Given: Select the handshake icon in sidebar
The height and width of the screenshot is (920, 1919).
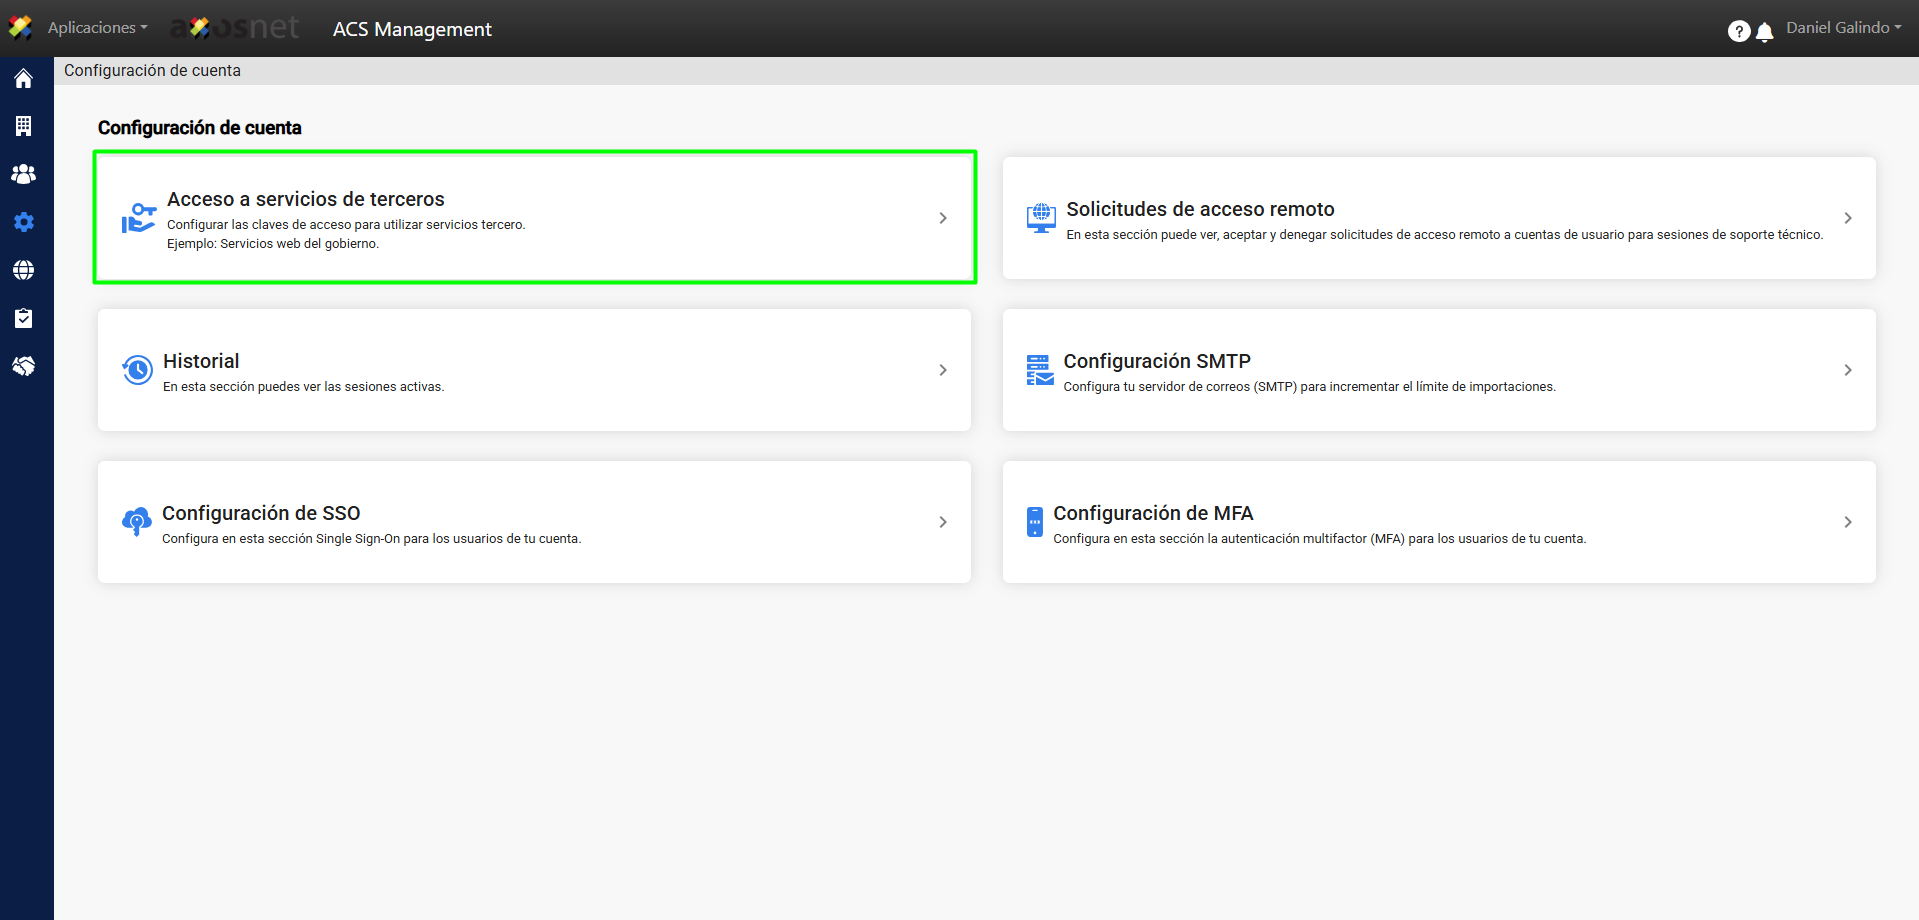Looking at the screenshot, I should [x=23, y=366].
